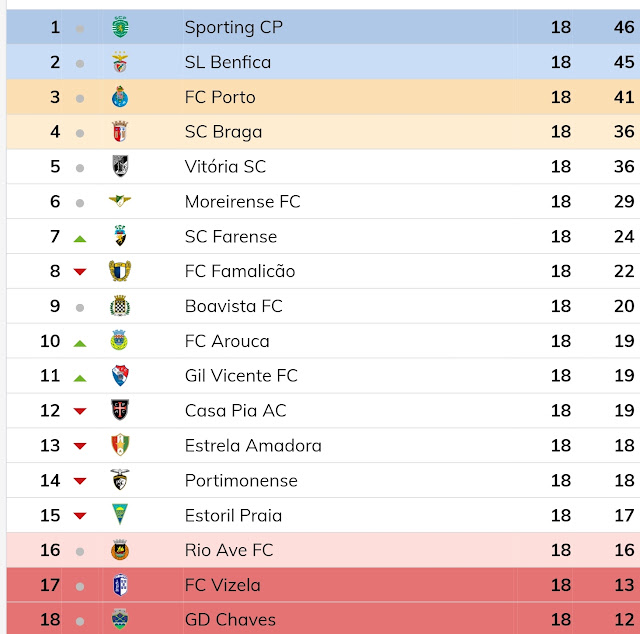
Task: Click the Rio Ave FC crest
Action: [x=120, y=550]
